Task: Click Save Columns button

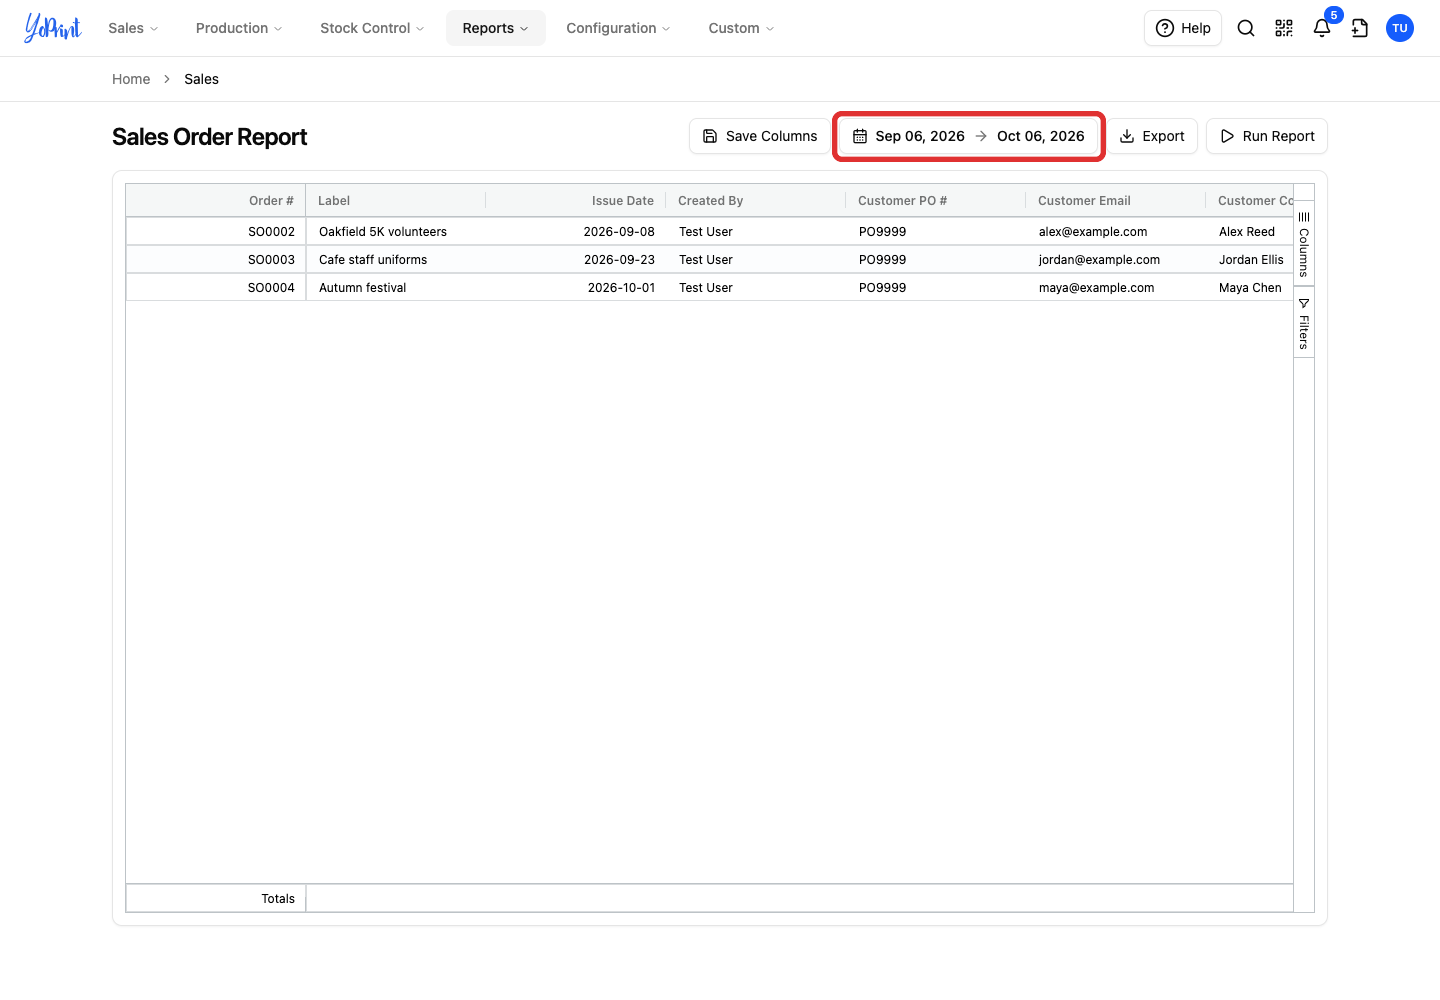Action: tap(760, 136)
